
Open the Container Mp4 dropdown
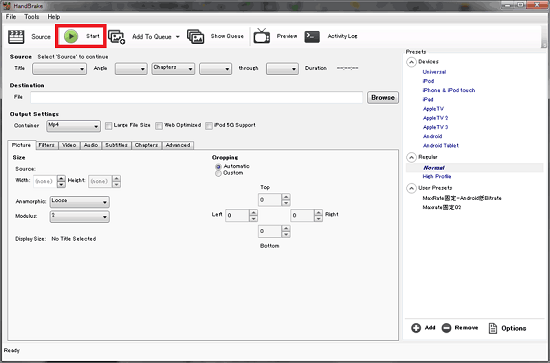[x=73, y=126]
